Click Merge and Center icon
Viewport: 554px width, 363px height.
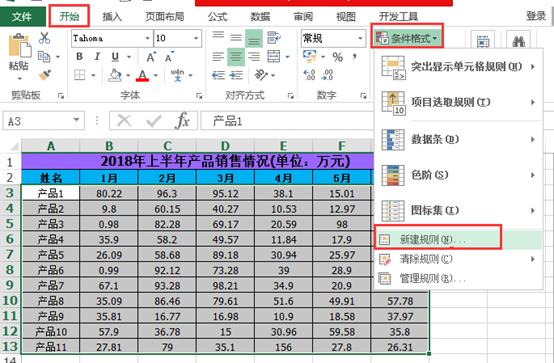pos(274,57)
